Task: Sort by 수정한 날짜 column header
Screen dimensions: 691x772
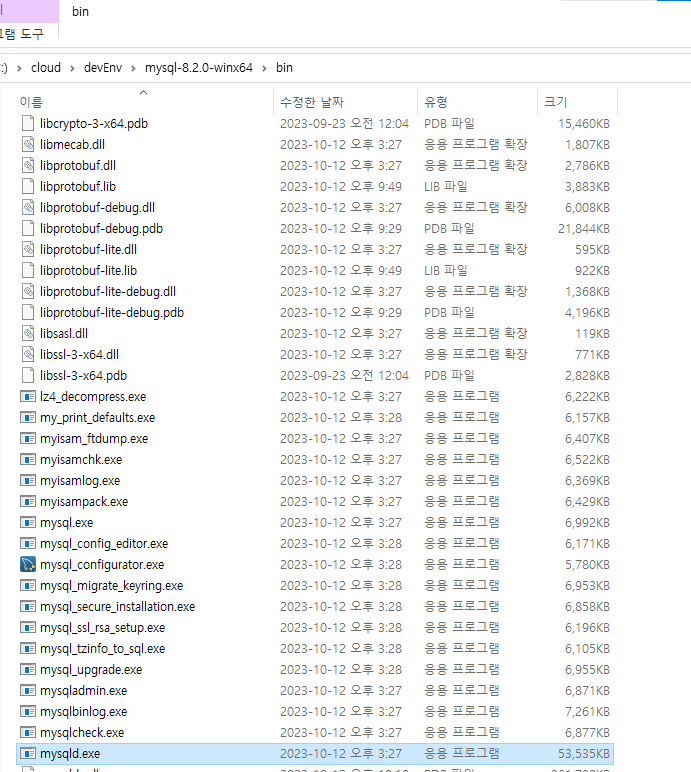Action: [312, 102]
